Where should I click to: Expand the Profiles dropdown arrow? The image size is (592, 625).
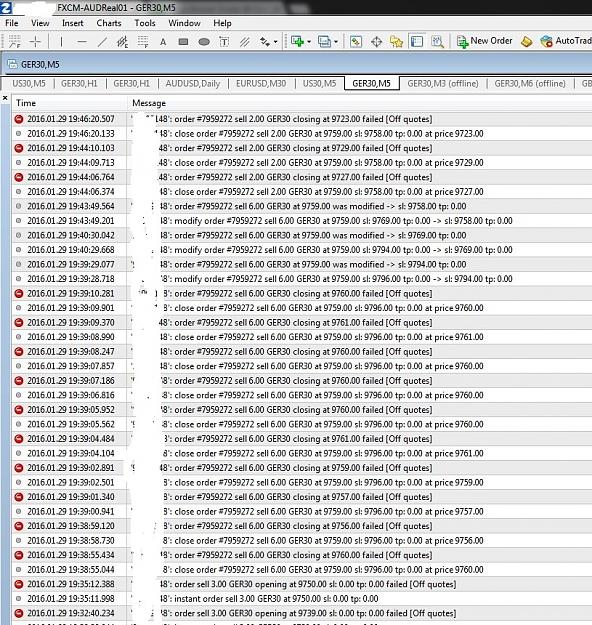click(x=336, y=41)
